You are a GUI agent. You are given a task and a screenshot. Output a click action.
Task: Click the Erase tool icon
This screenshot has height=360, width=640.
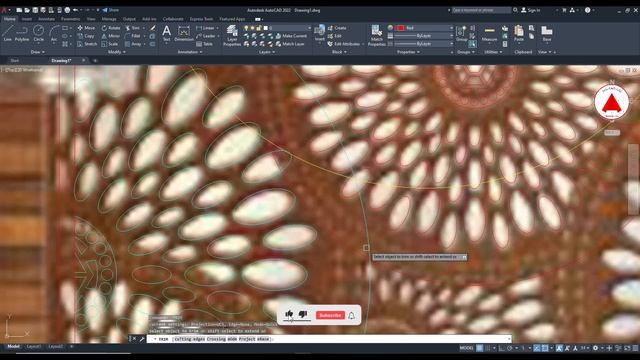(x=152, y=28)
